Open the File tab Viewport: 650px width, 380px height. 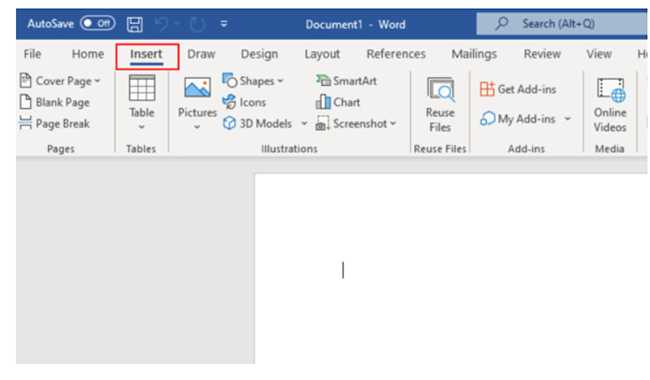tap(32, 54)
